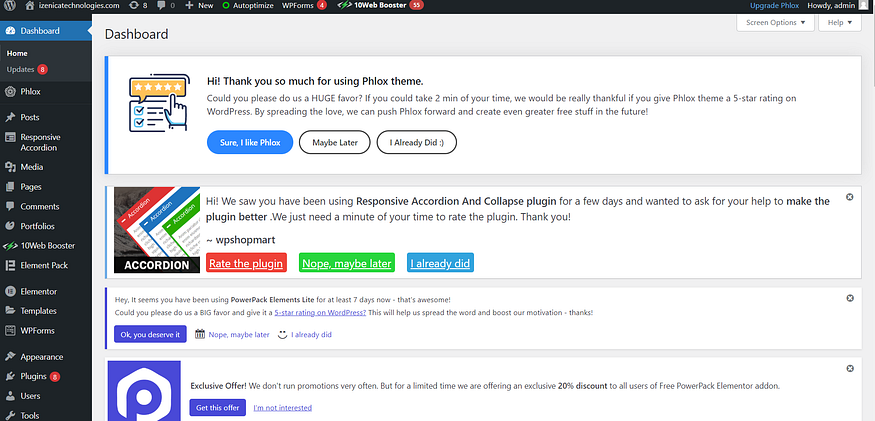Dismiss the PowerPack exclusive offer notice

[849, 369]
